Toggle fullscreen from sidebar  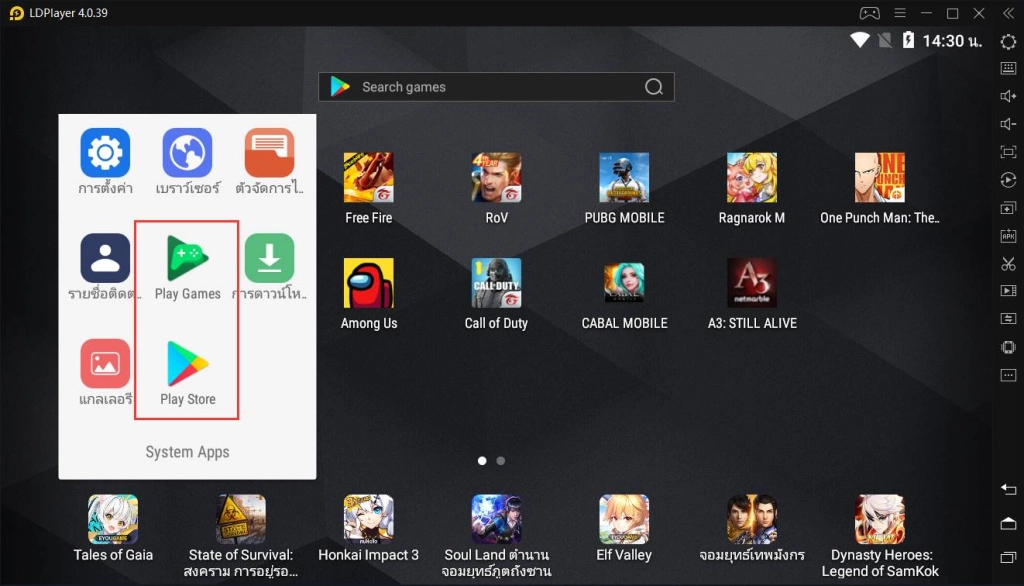coord(1008,152)
